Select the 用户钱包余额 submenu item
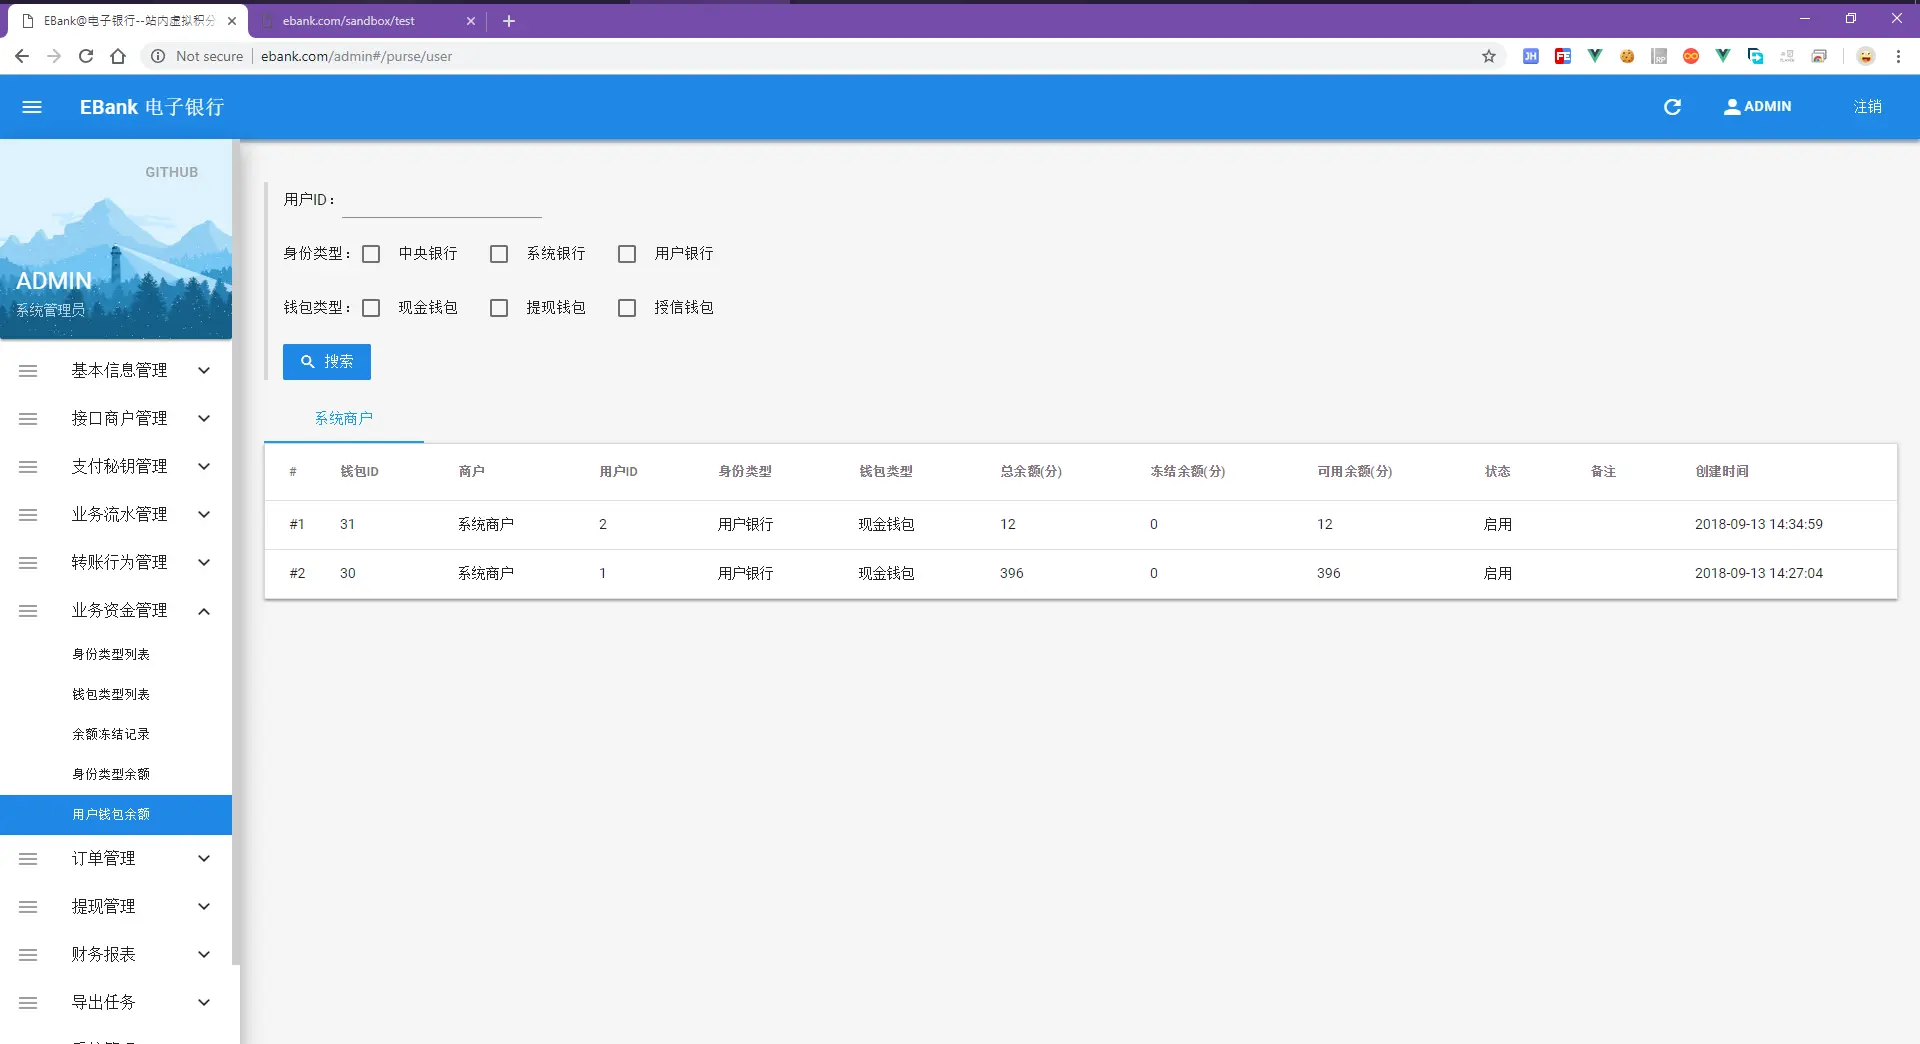The height and width of the screenshot is (1044, 1920). point(116,815)
